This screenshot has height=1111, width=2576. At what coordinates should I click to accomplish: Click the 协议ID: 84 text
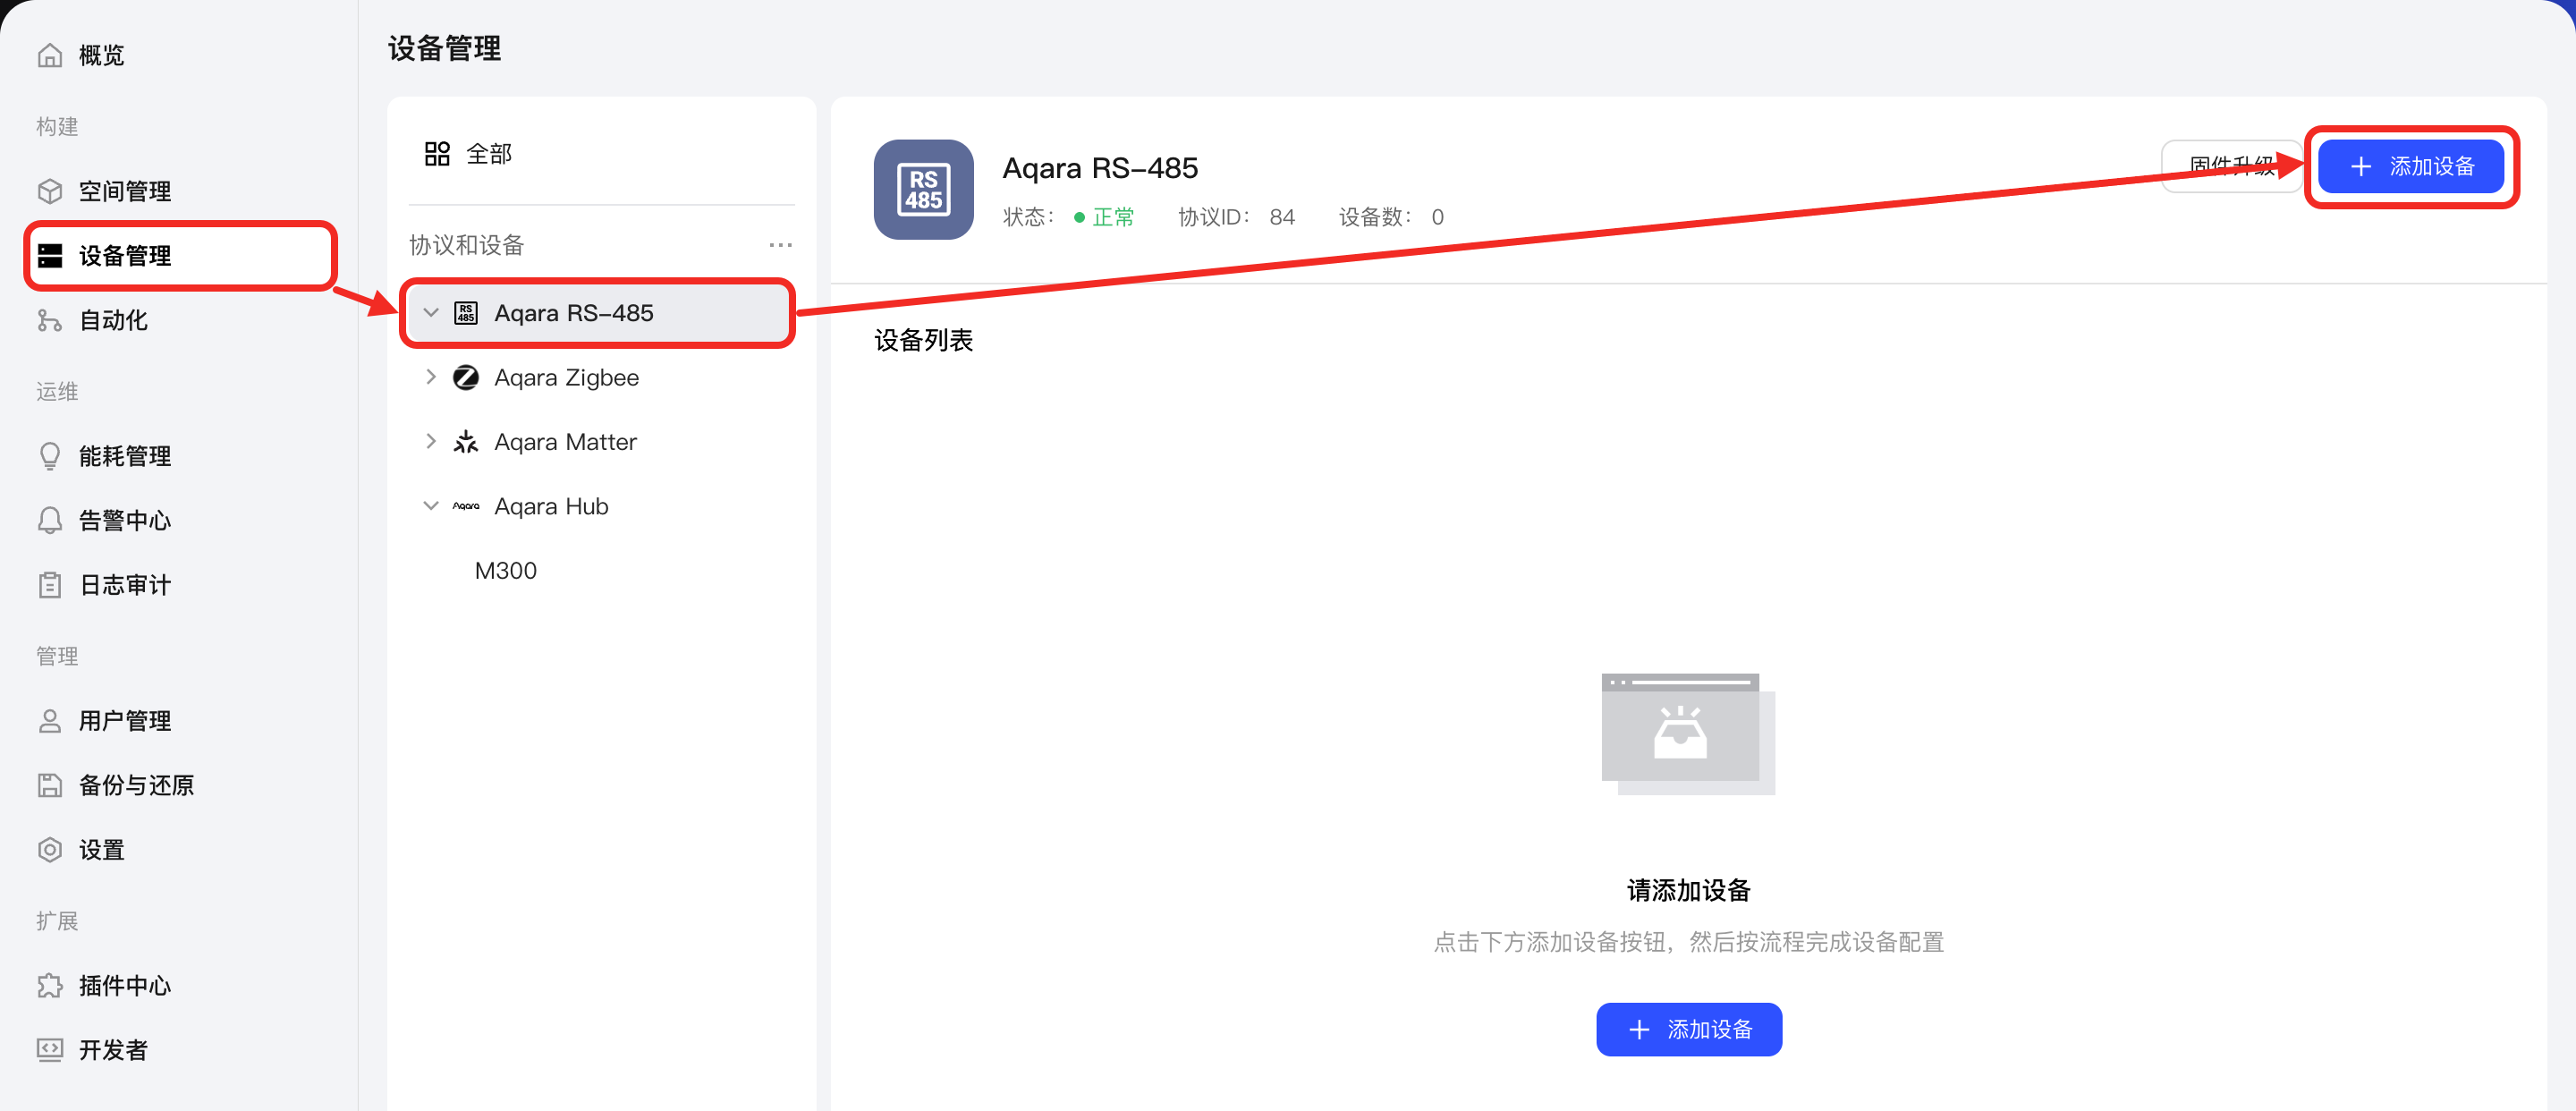coord(1236,217)
